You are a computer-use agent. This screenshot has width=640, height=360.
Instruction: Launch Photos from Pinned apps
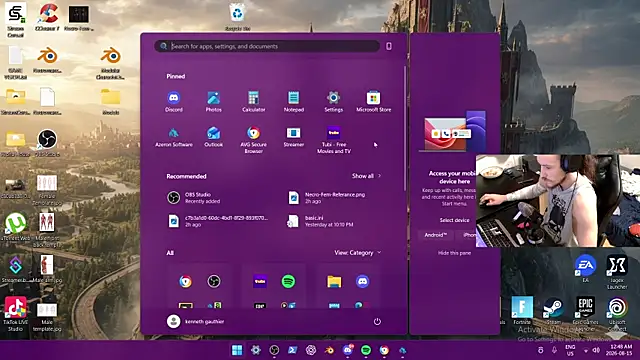(213, 102)
